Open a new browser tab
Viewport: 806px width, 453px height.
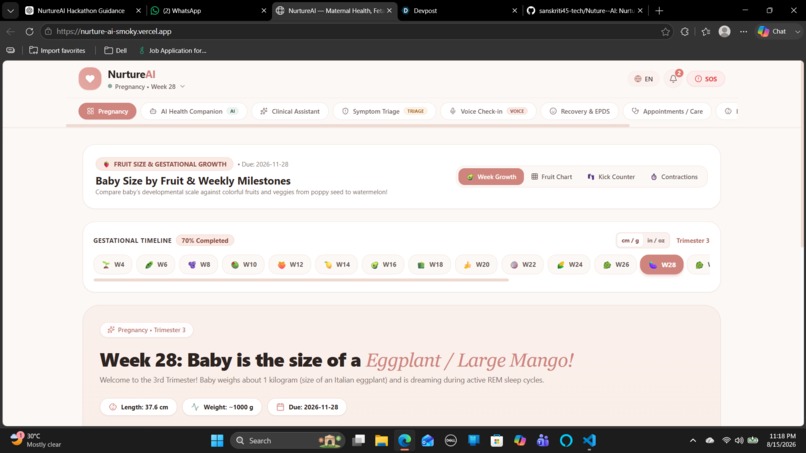coord(659,10)
